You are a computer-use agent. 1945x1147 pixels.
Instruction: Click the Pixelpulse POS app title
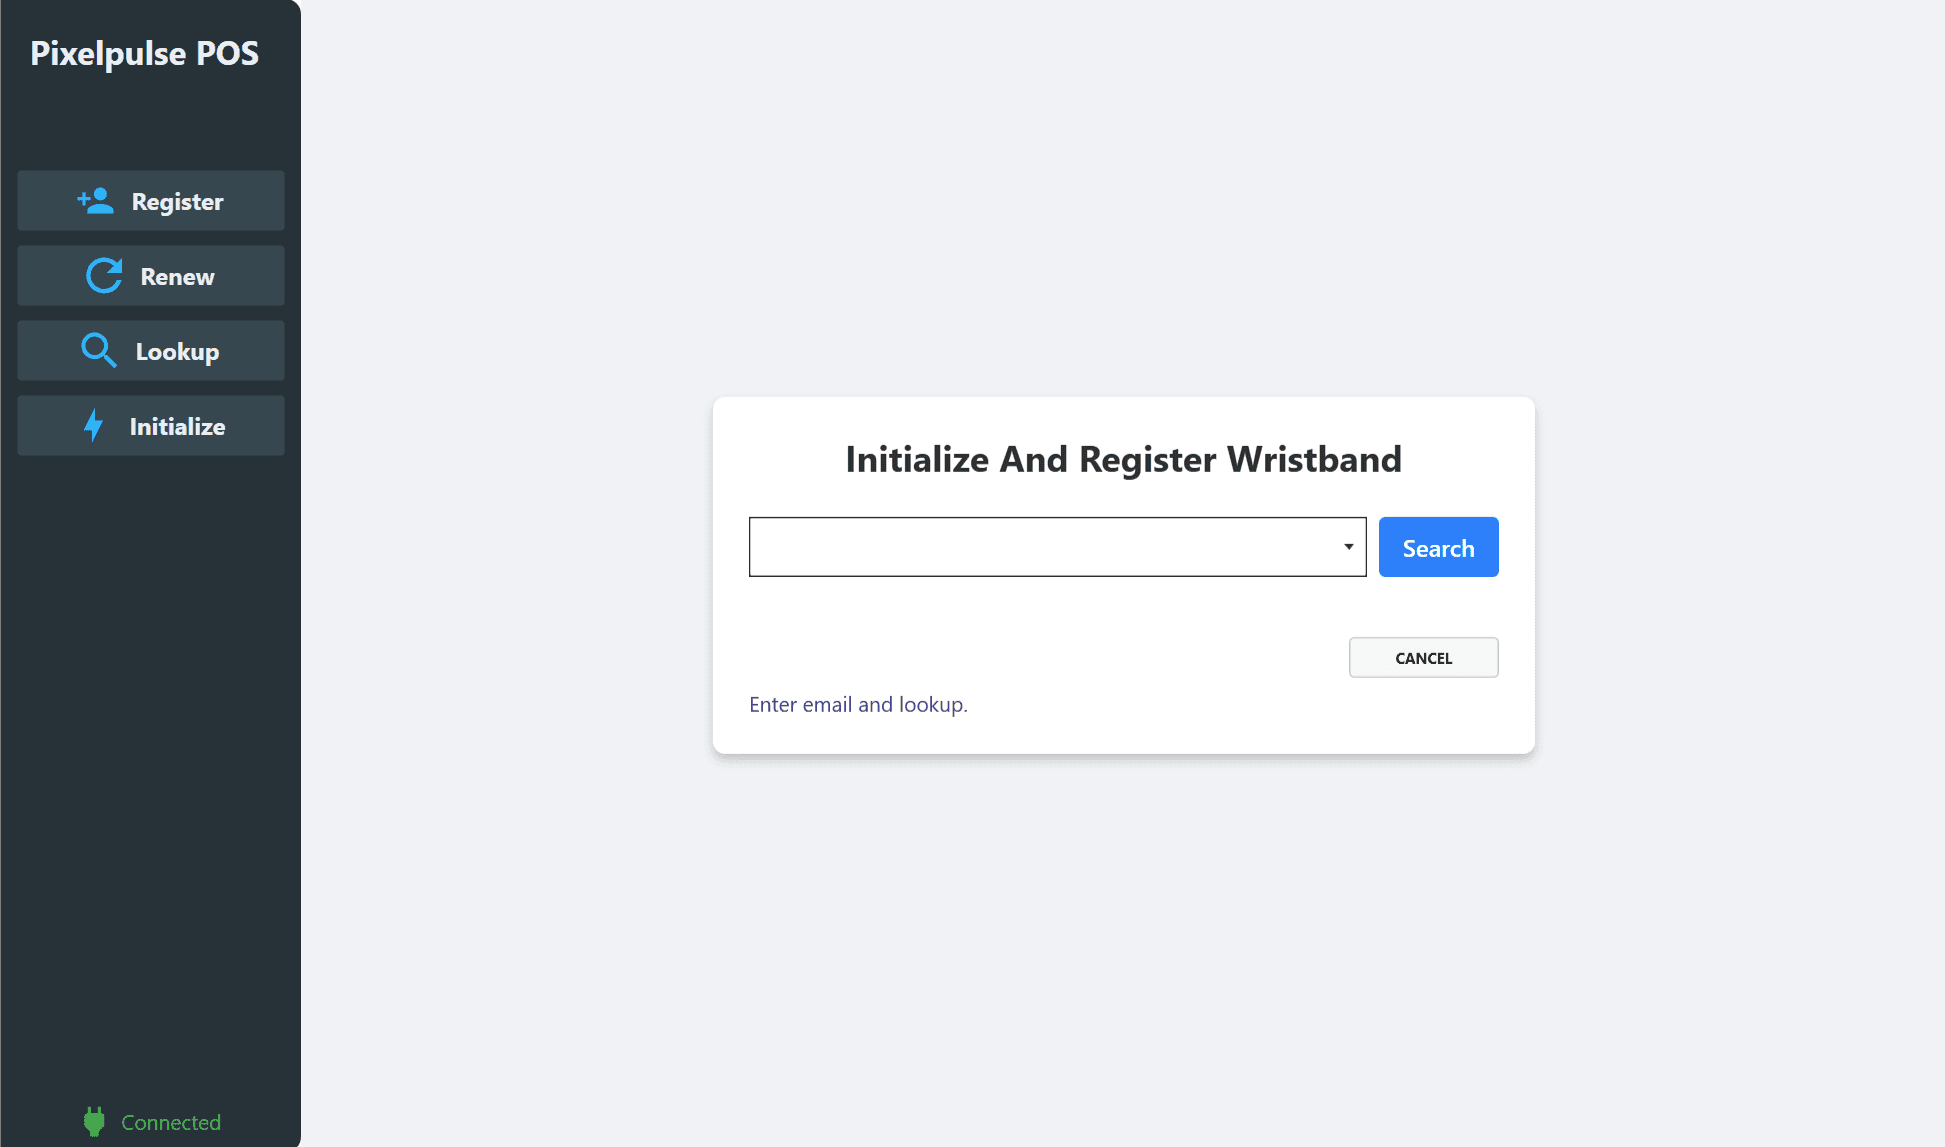pyautogui.click(x=145, y=54)
